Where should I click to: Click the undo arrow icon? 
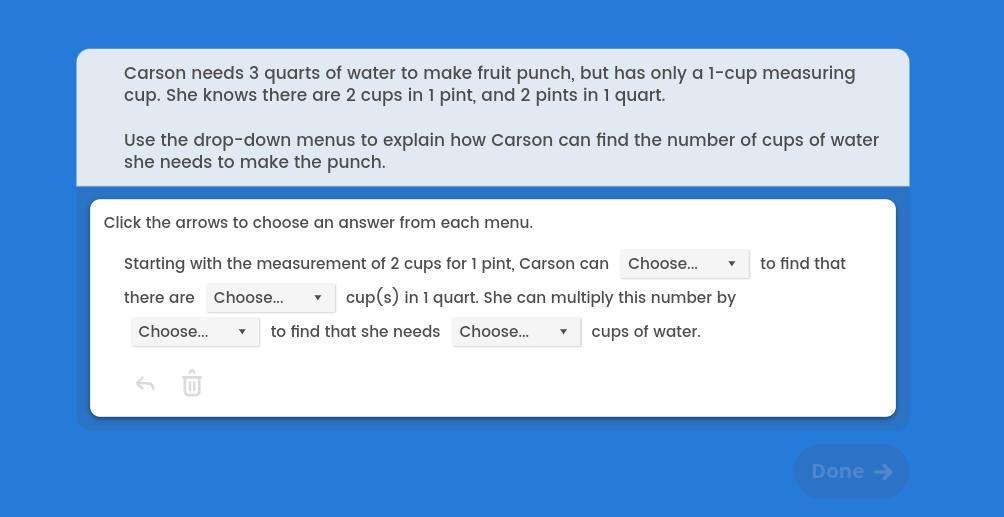coord(145,384)
